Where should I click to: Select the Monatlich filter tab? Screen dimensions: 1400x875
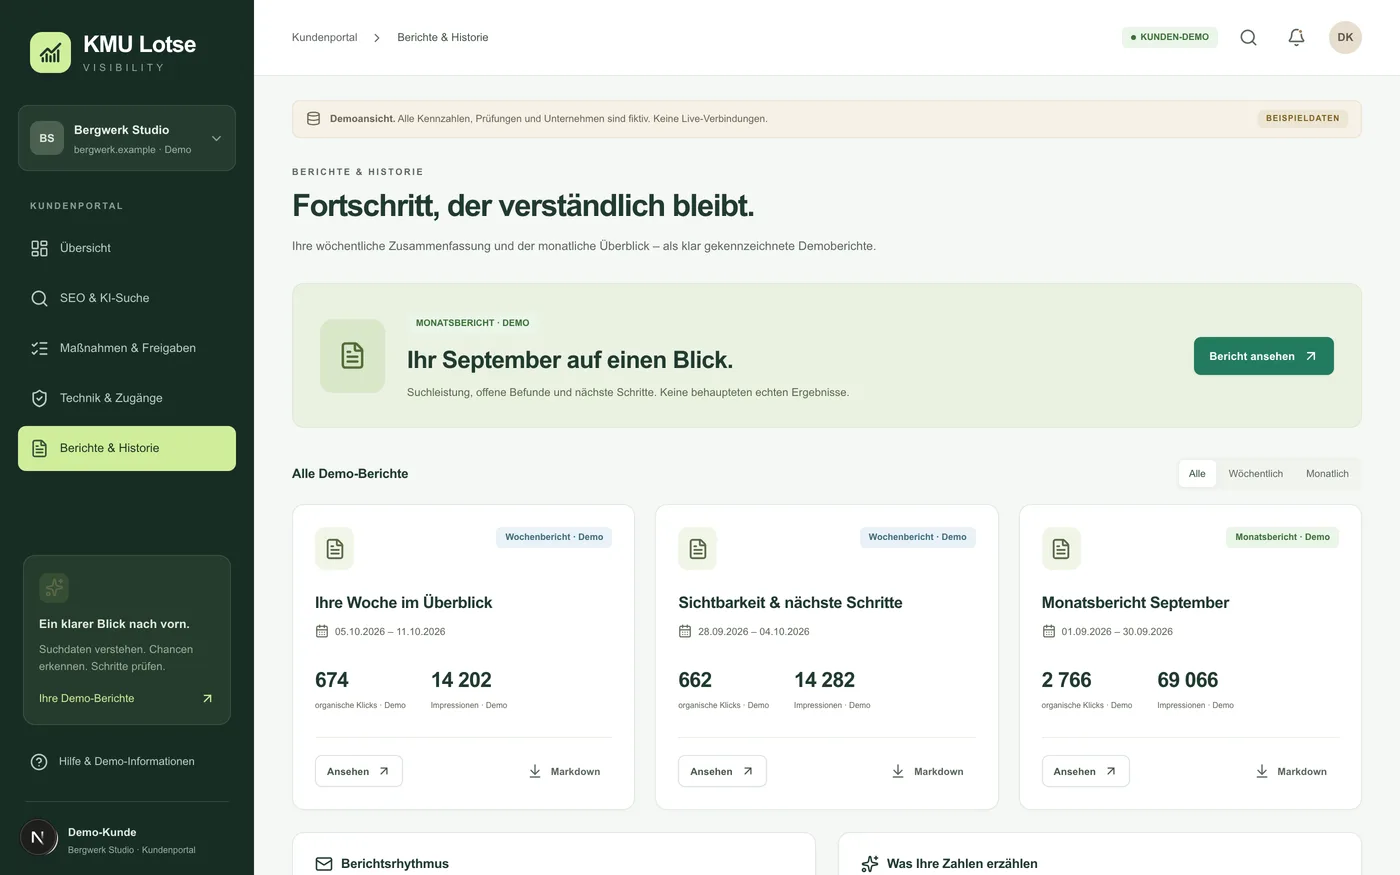tap(1327, 474)
